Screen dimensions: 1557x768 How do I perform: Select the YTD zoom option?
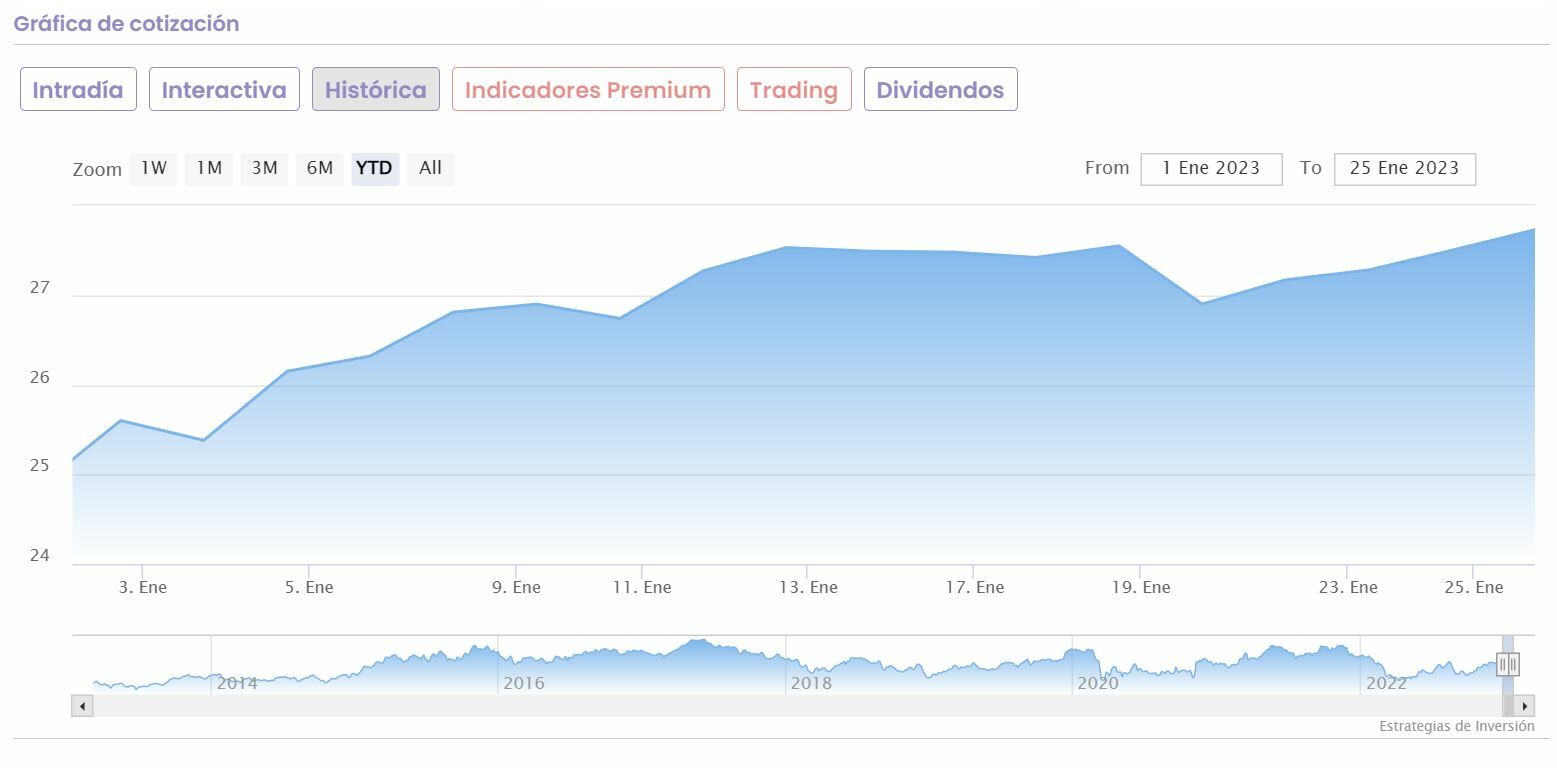[x=375, y=169]
